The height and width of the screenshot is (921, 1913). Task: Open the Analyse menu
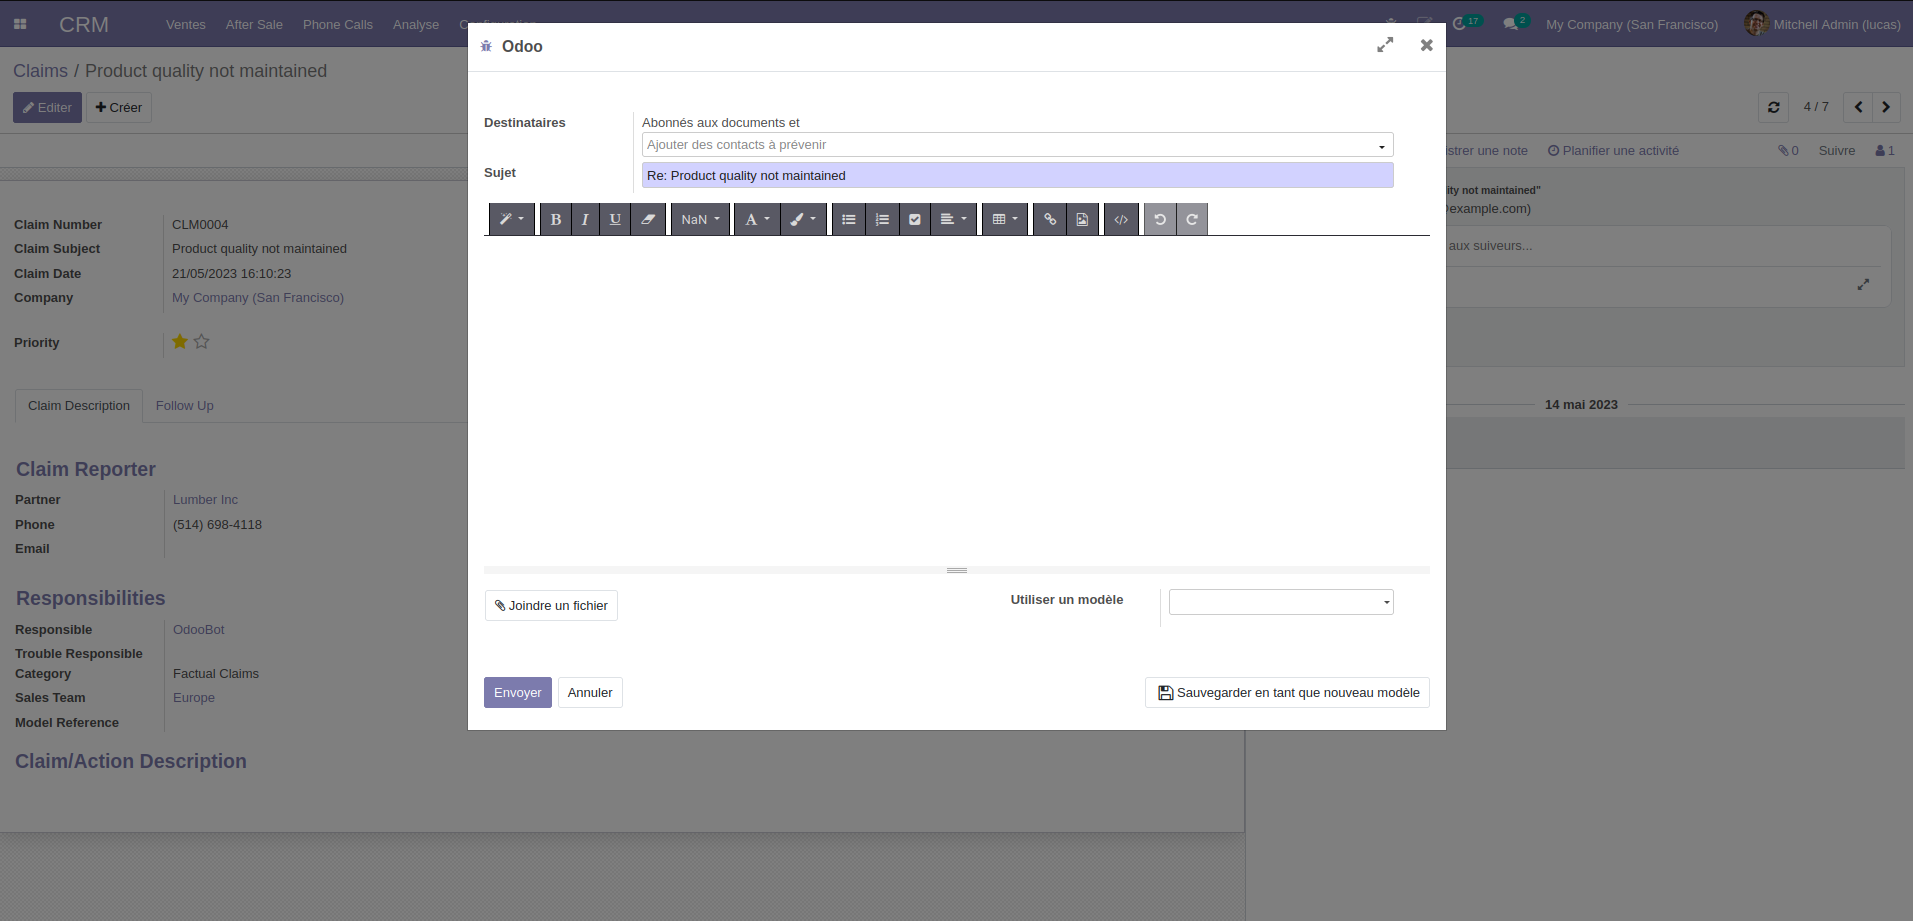pos(416,24)
